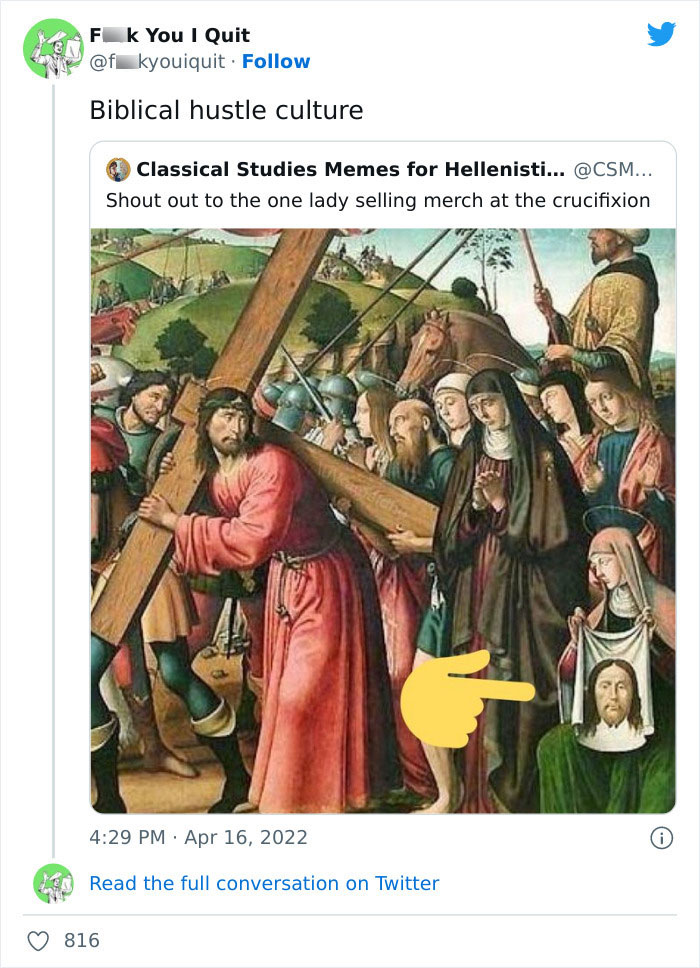The height and width of the screenshot is (968, 700).
Task: Click the "Biblical hustle culture" tweet text
Action: coord(226,110)
